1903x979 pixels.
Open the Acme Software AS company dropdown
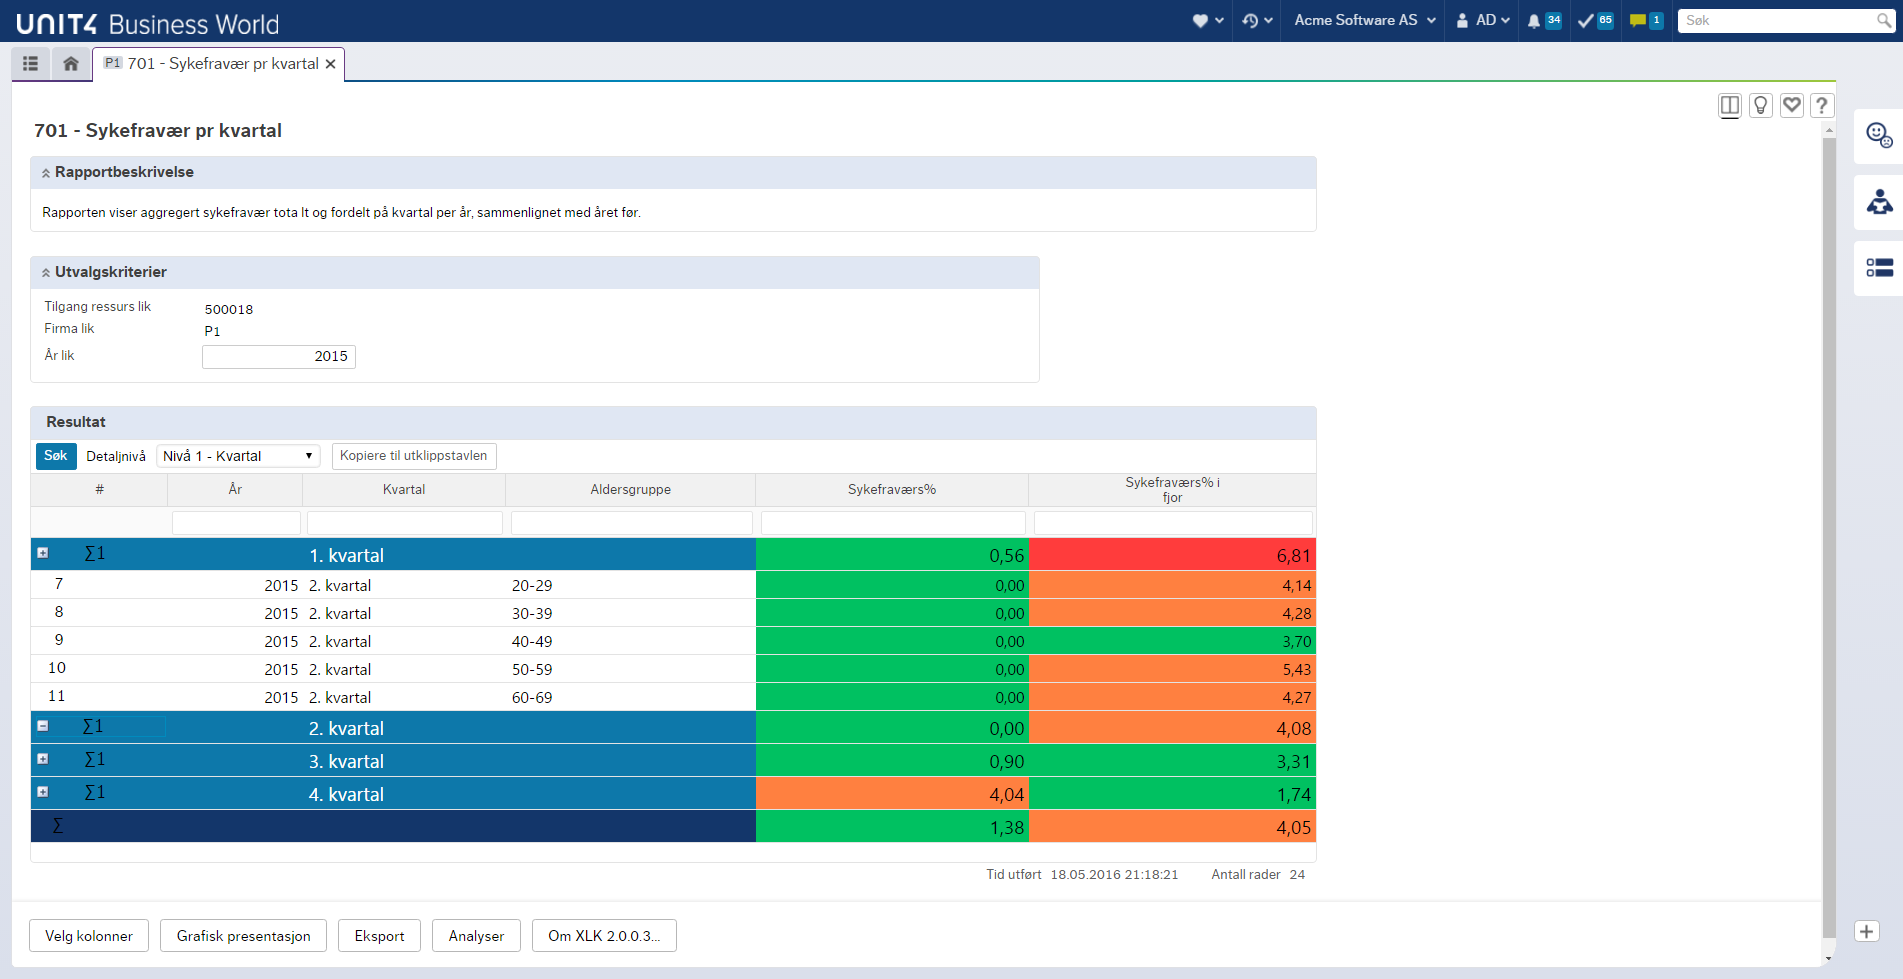tap(1365, 20)
